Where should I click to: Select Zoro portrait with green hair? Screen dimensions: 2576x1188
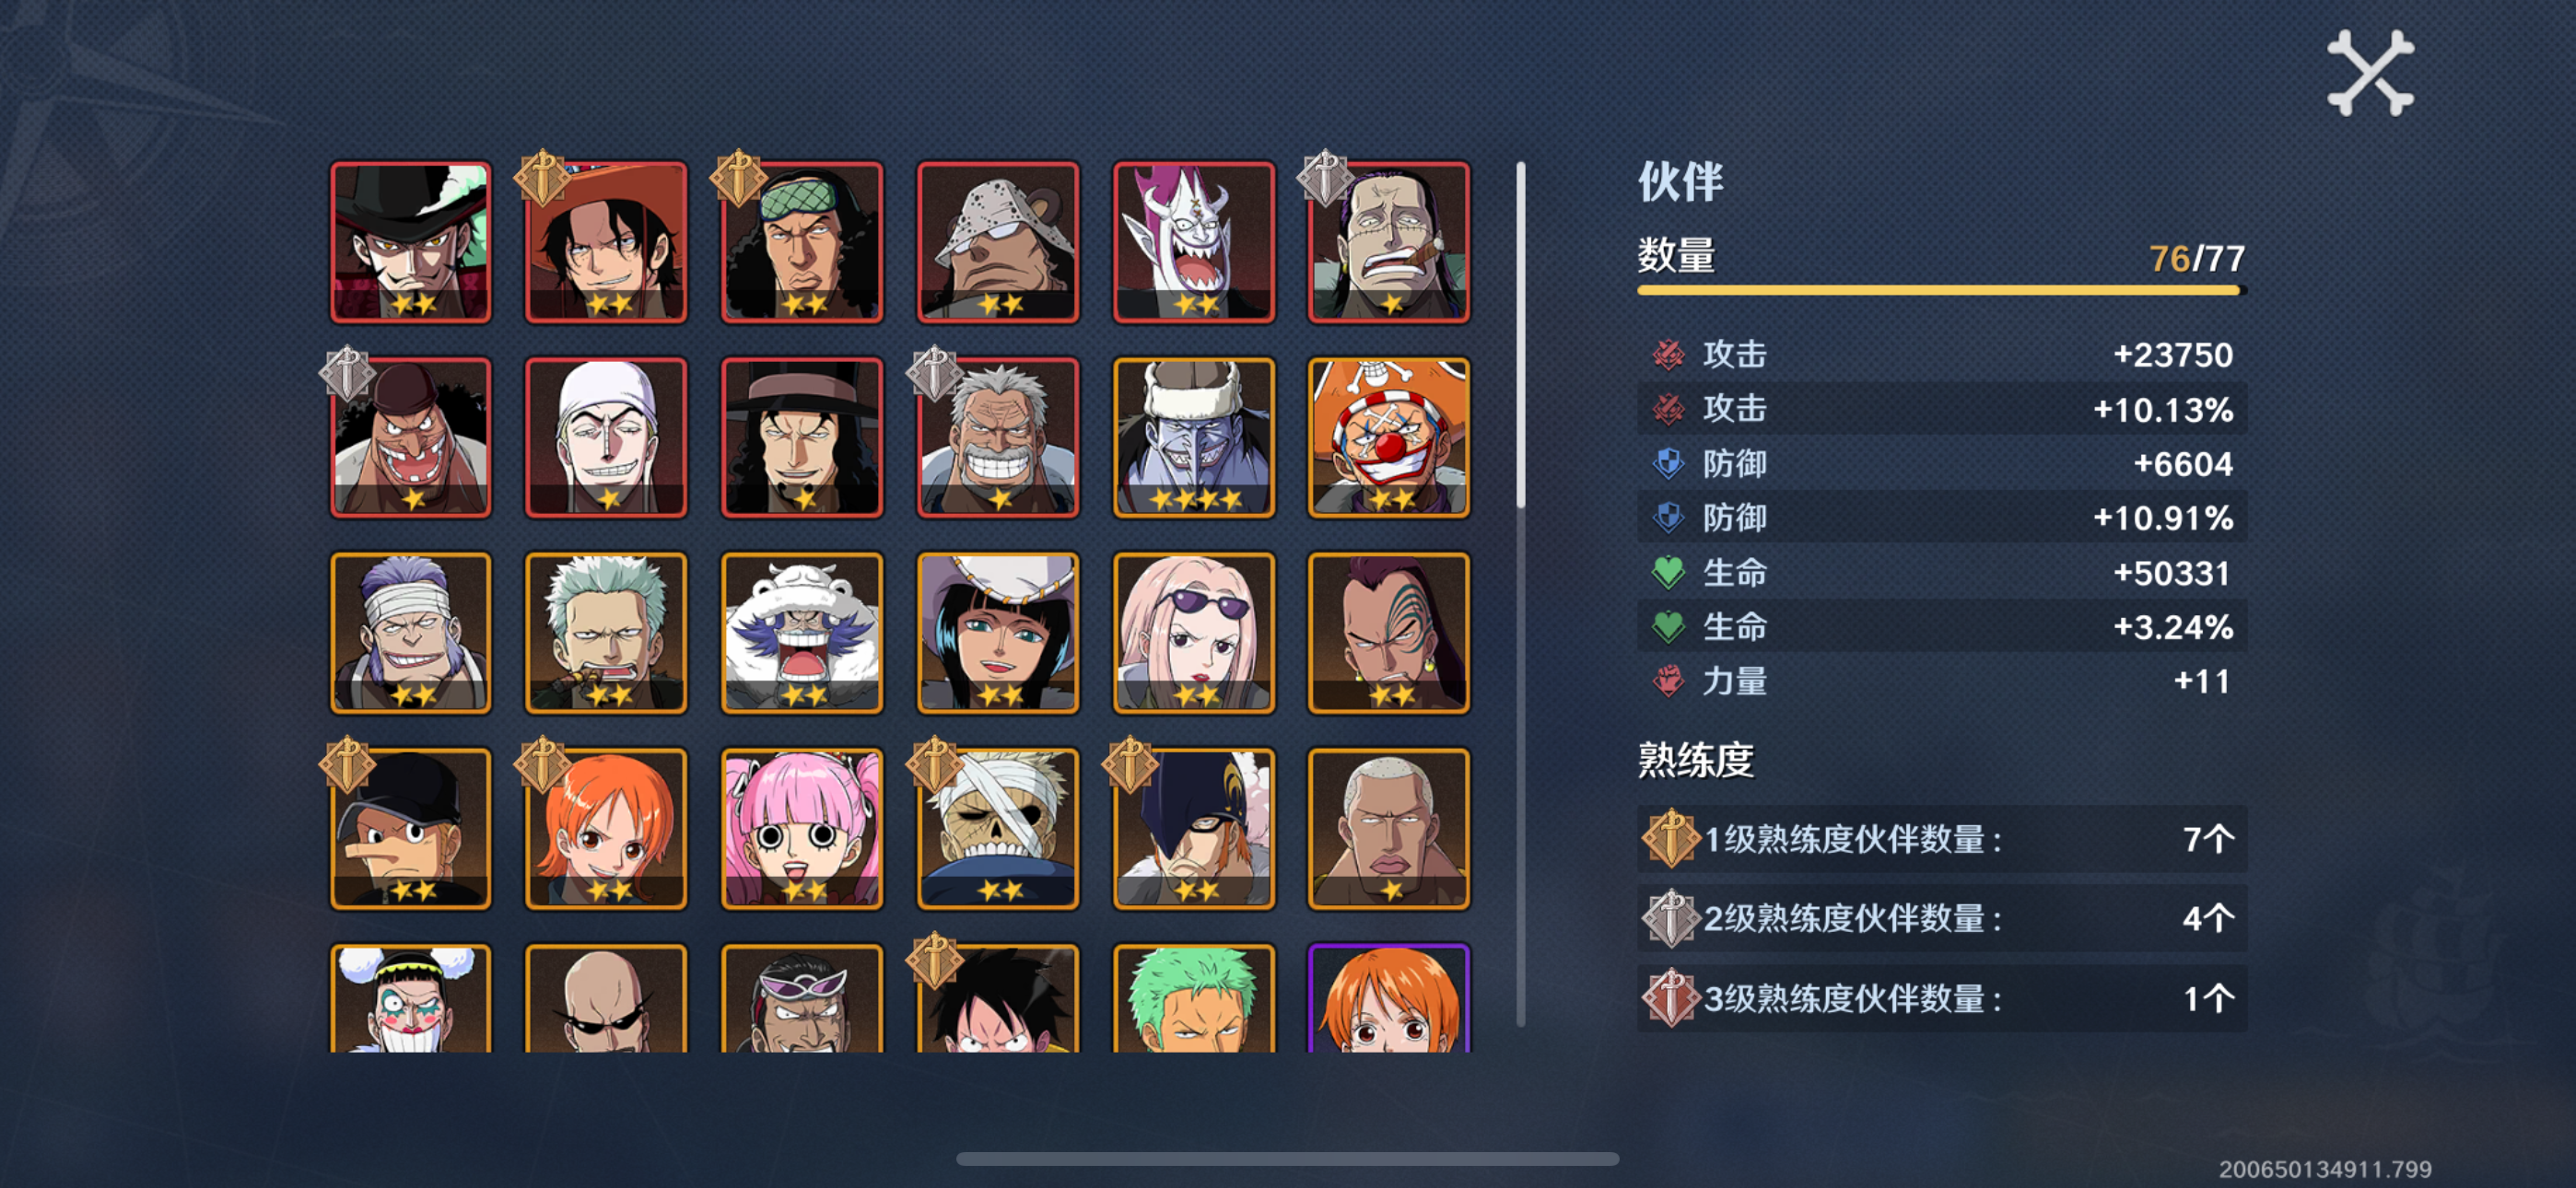[1194, 998]
